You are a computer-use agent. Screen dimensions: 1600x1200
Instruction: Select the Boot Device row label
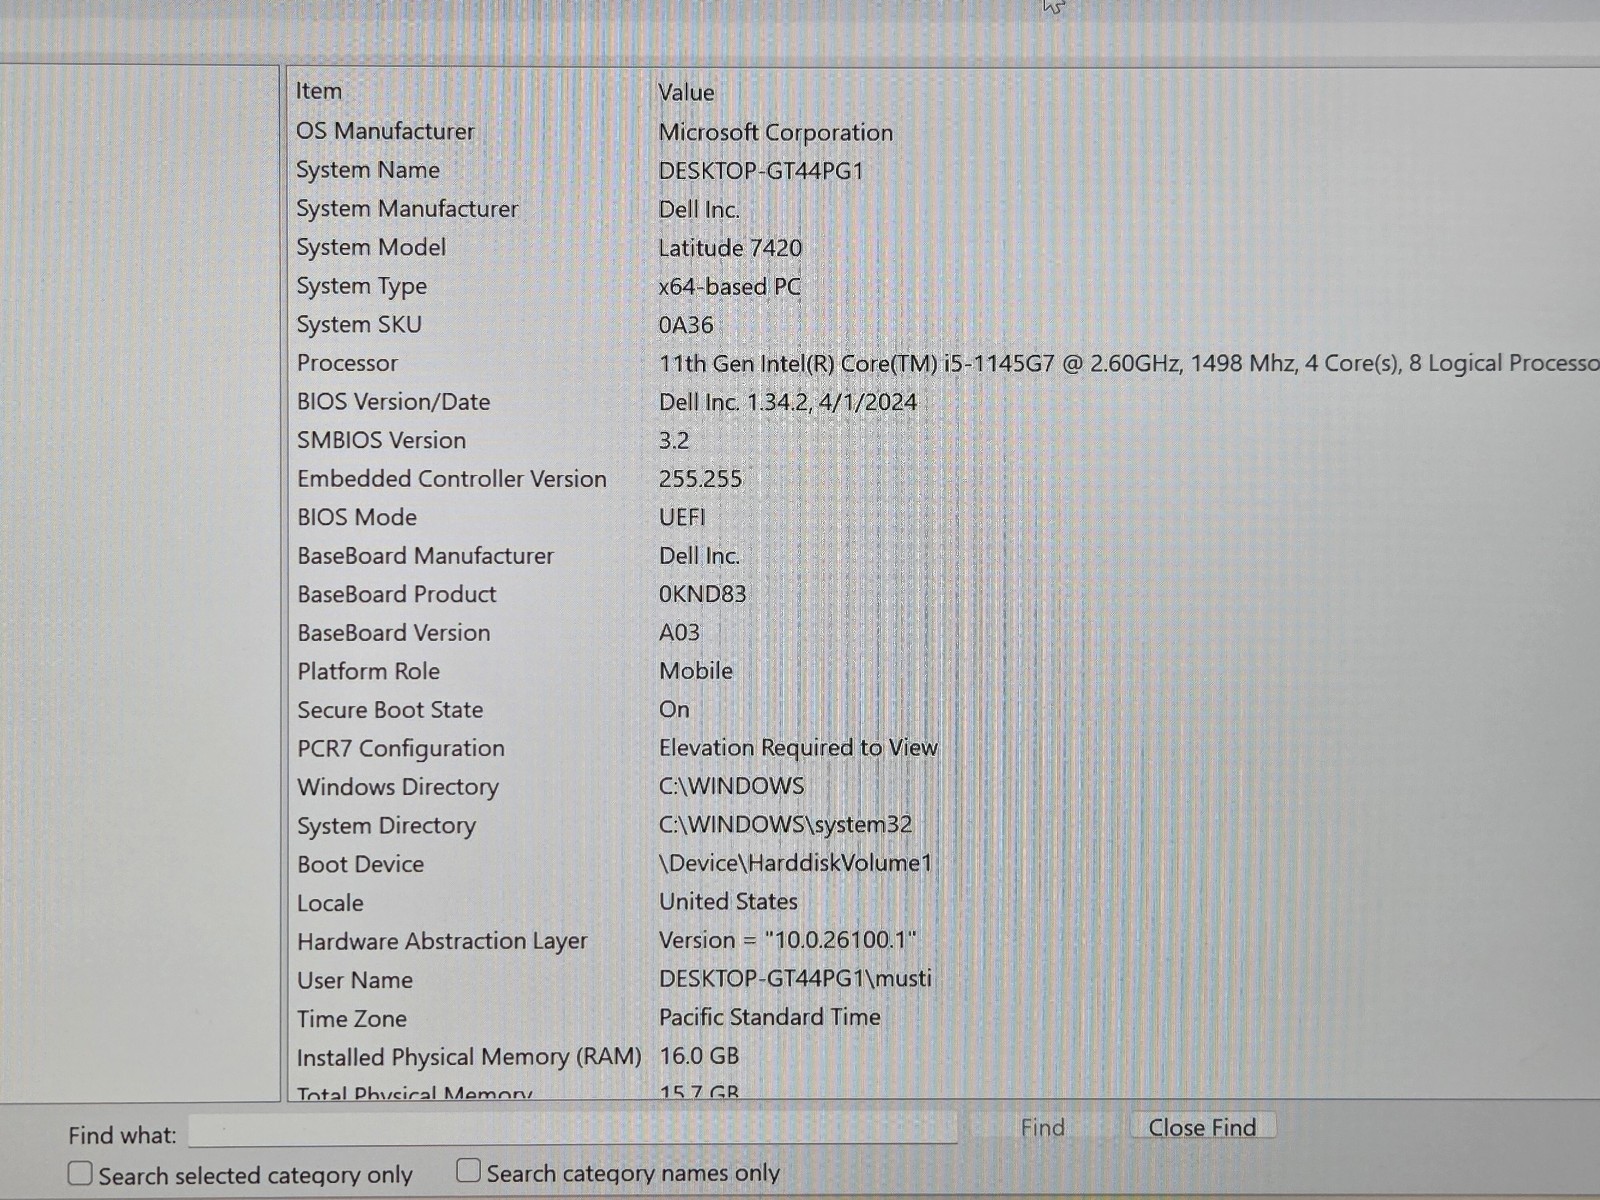(361, 864)
